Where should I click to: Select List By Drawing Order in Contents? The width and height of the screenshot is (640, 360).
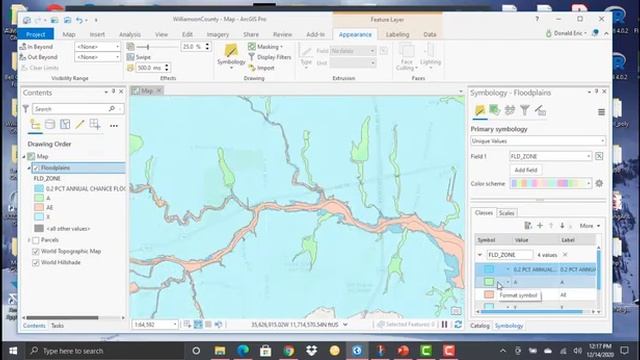(36, 124)
